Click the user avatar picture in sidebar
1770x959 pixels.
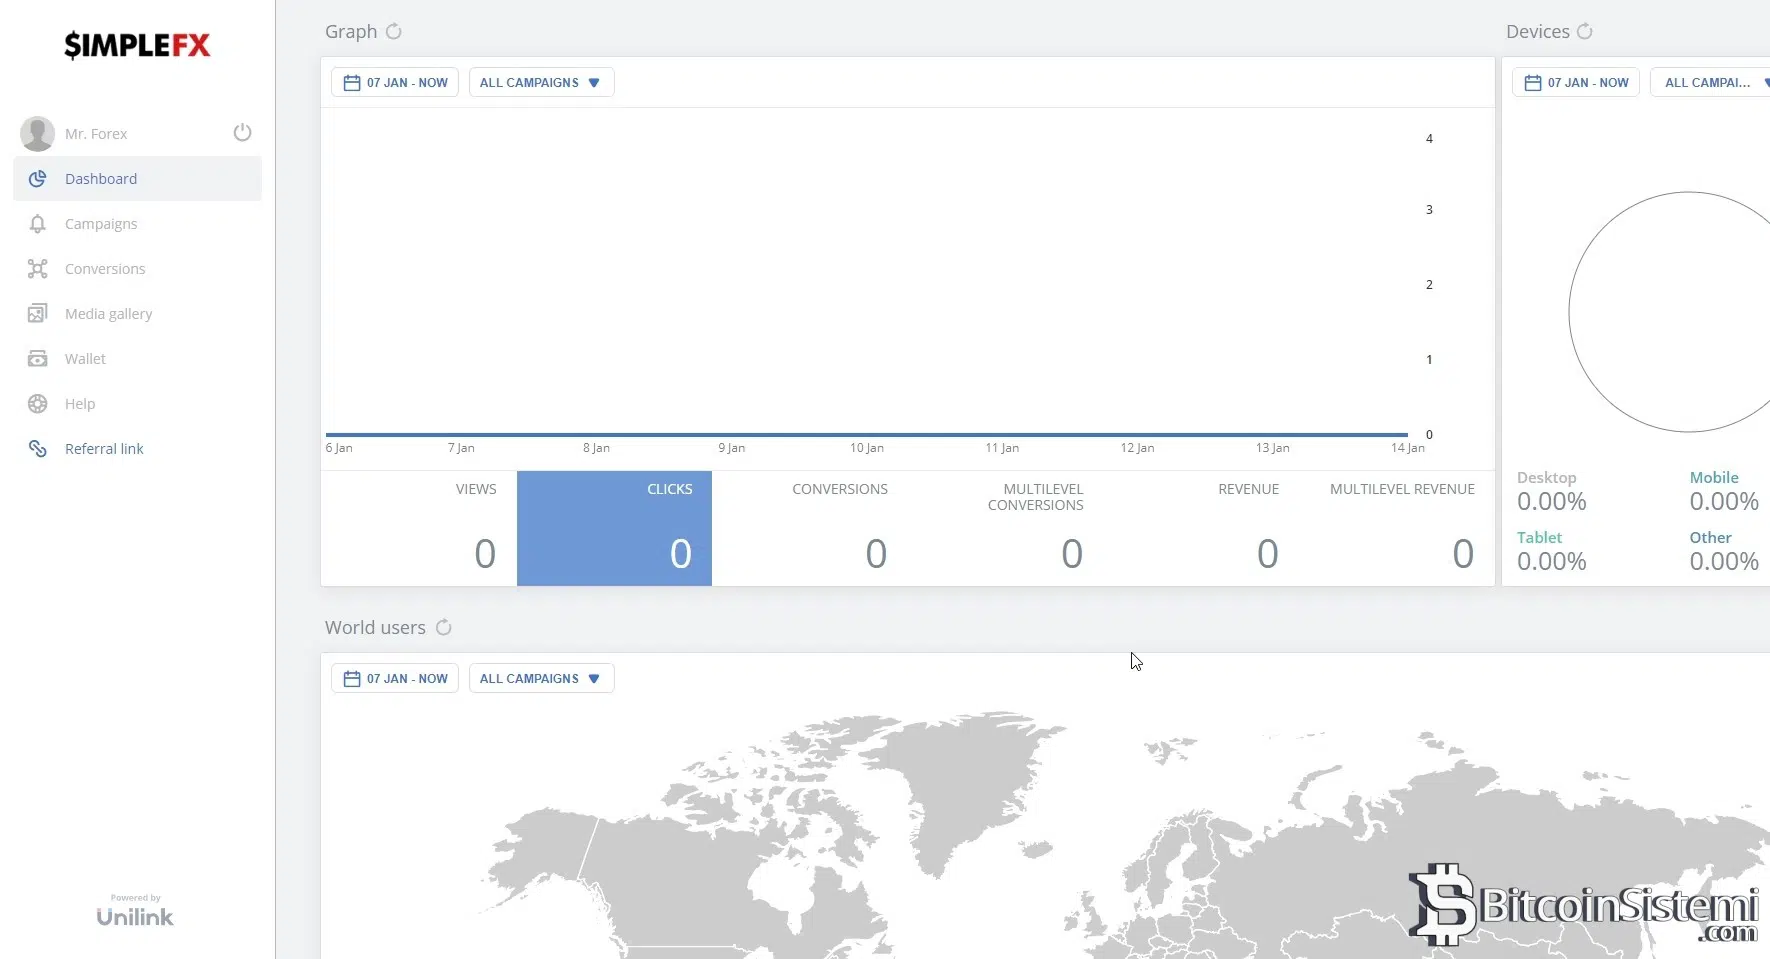click(x=38, y=134)
